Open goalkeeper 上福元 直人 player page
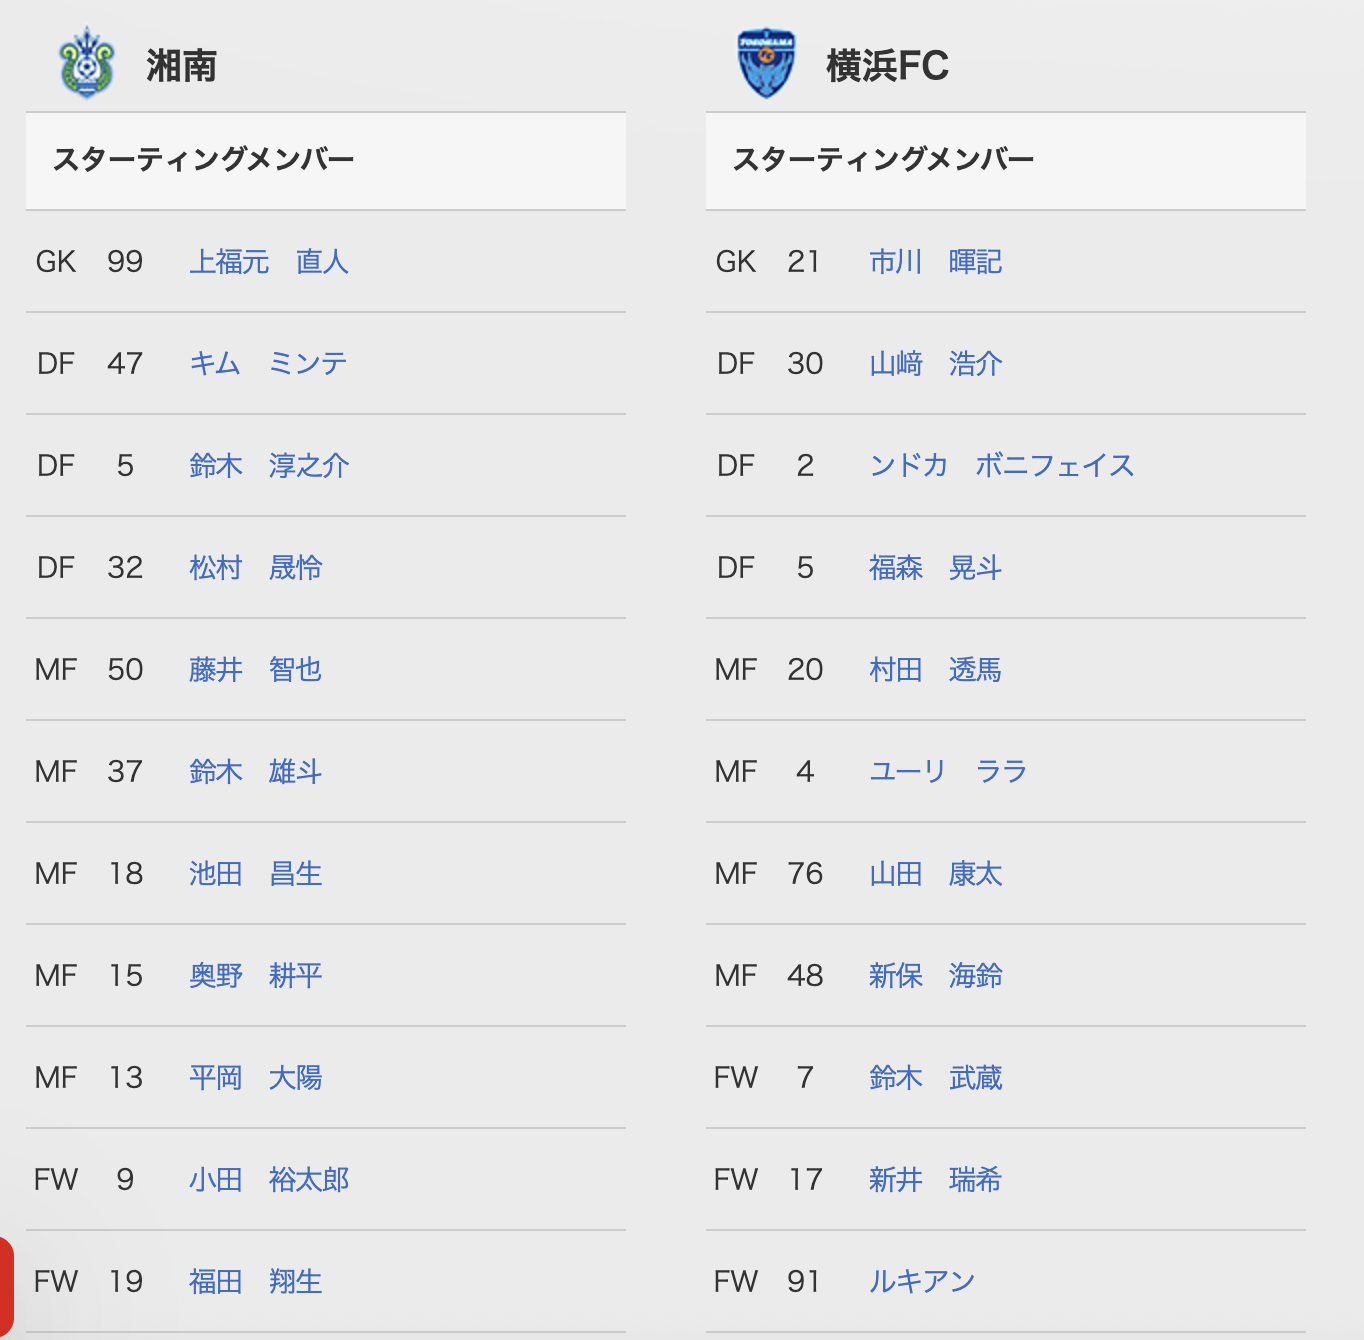 pos(269,262)
